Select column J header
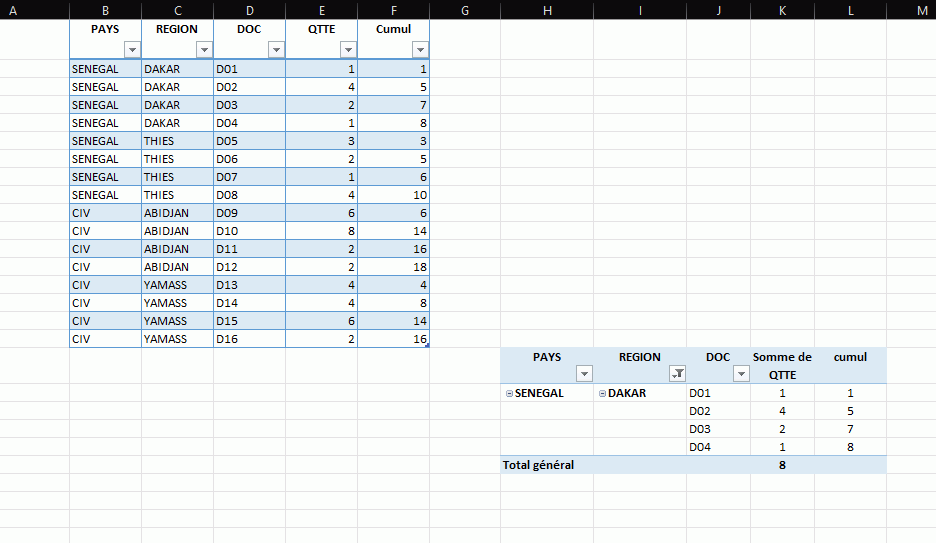936x543 pixels. 719,10
